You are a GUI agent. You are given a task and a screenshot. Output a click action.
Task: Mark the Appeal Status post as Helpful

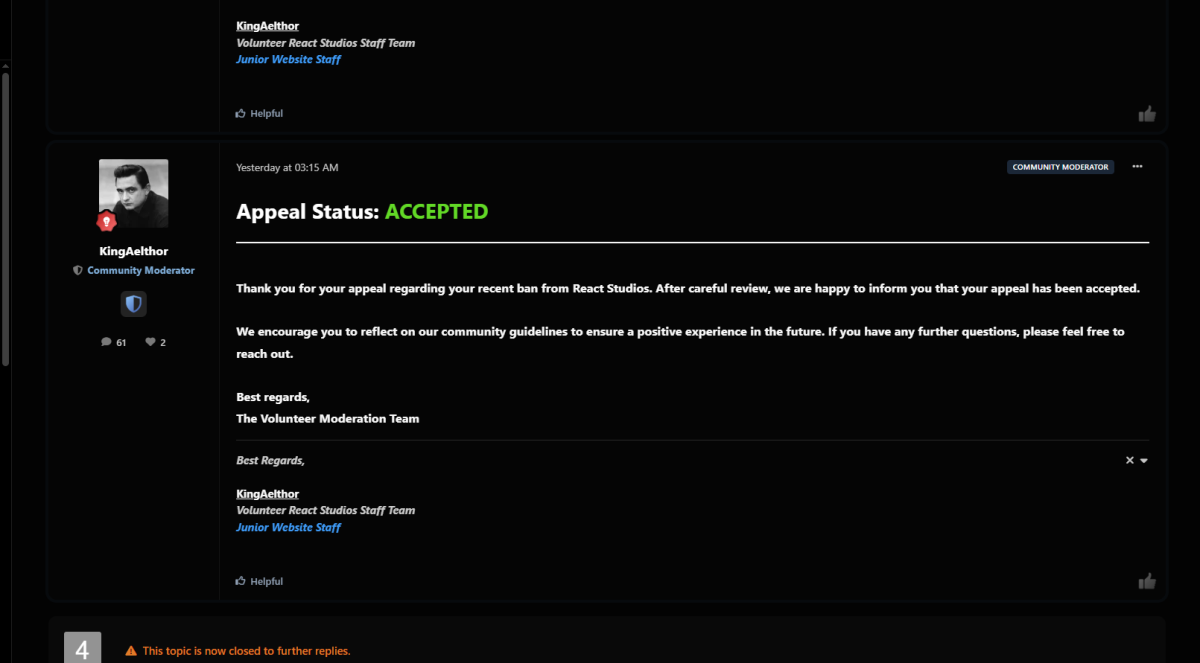pos(260,581)
